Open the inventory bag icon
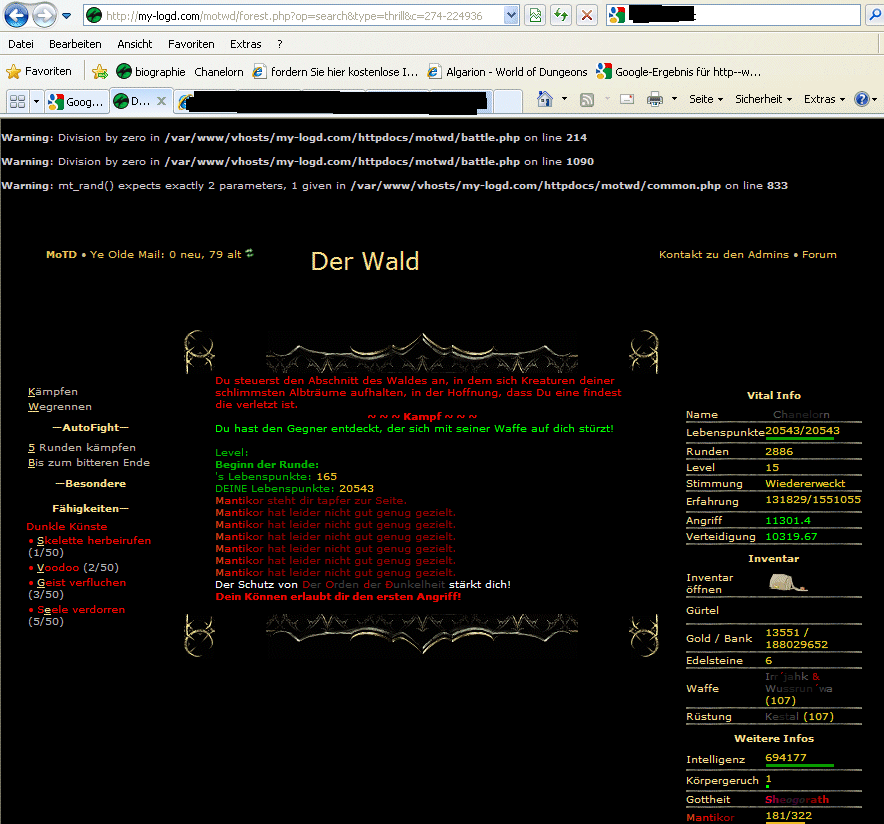Viewport: 884px width, 824px height. point(787,583)
